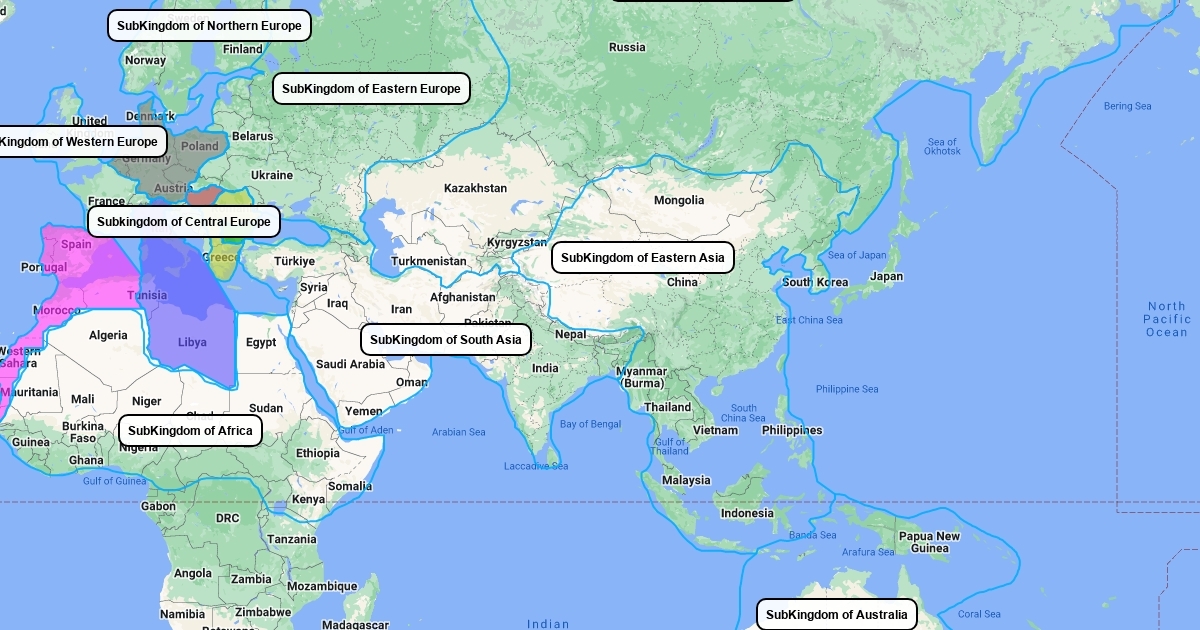Click the Afghanistan map label

pos(463,297)
